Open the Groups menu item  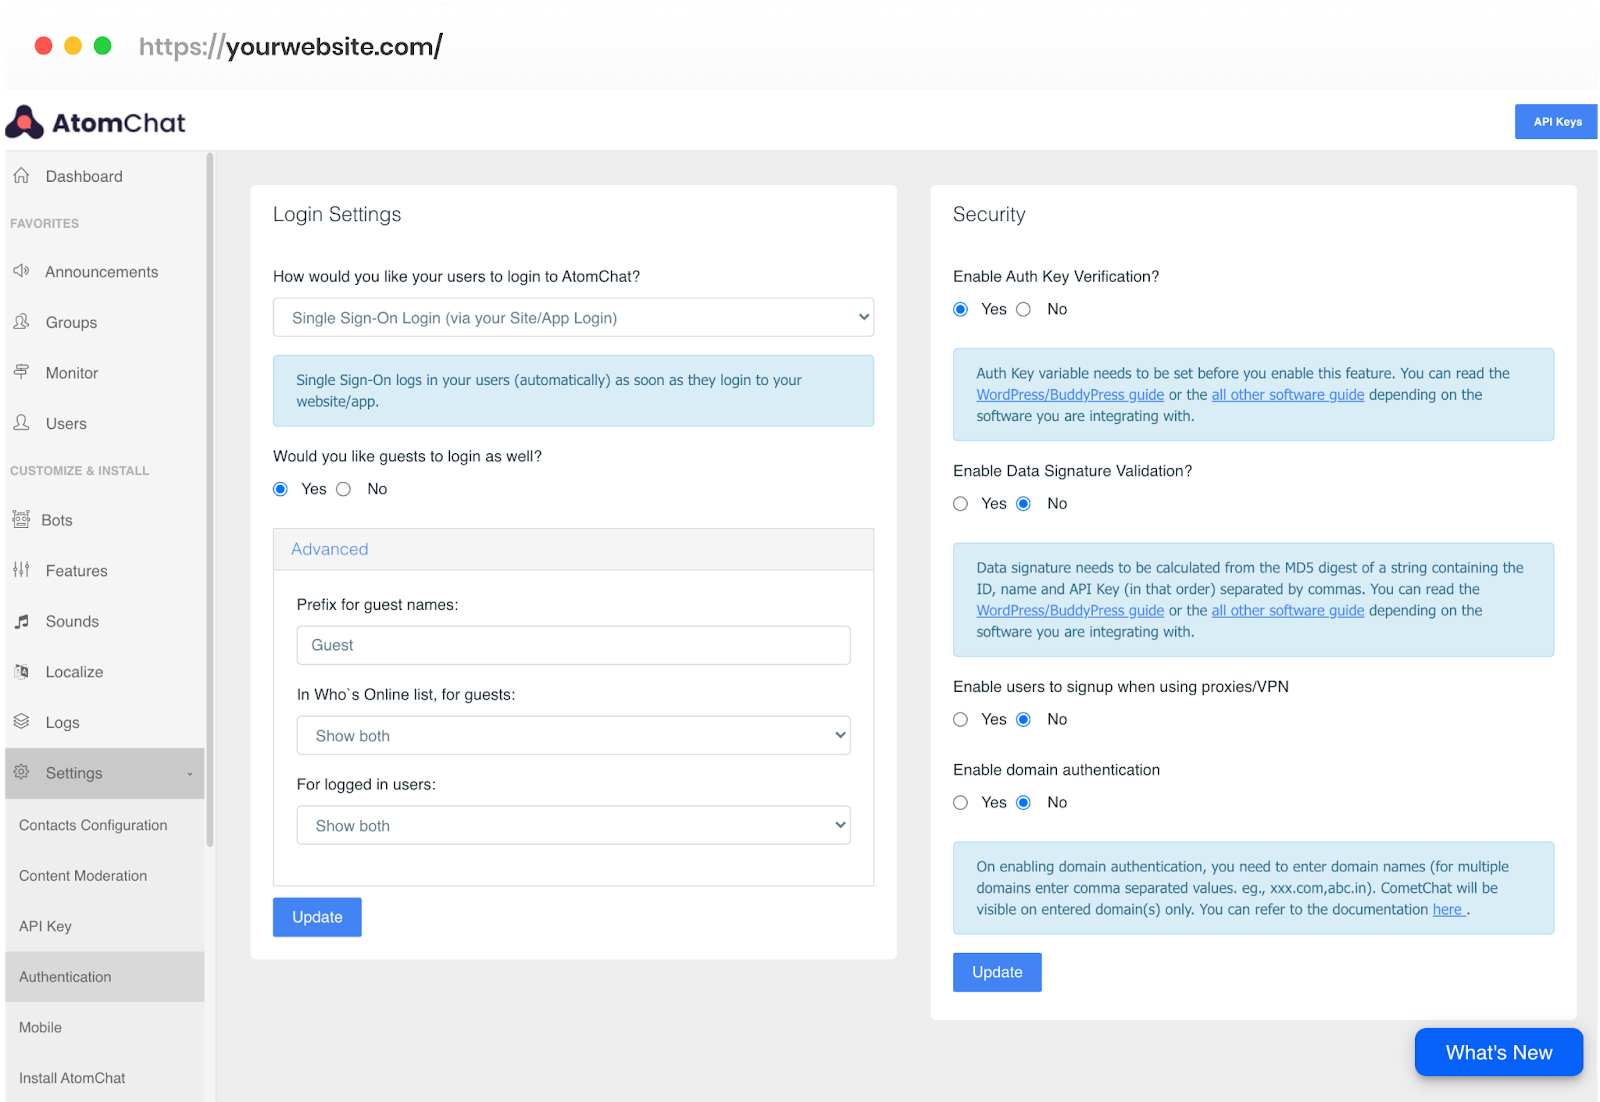tap(71, 322)
